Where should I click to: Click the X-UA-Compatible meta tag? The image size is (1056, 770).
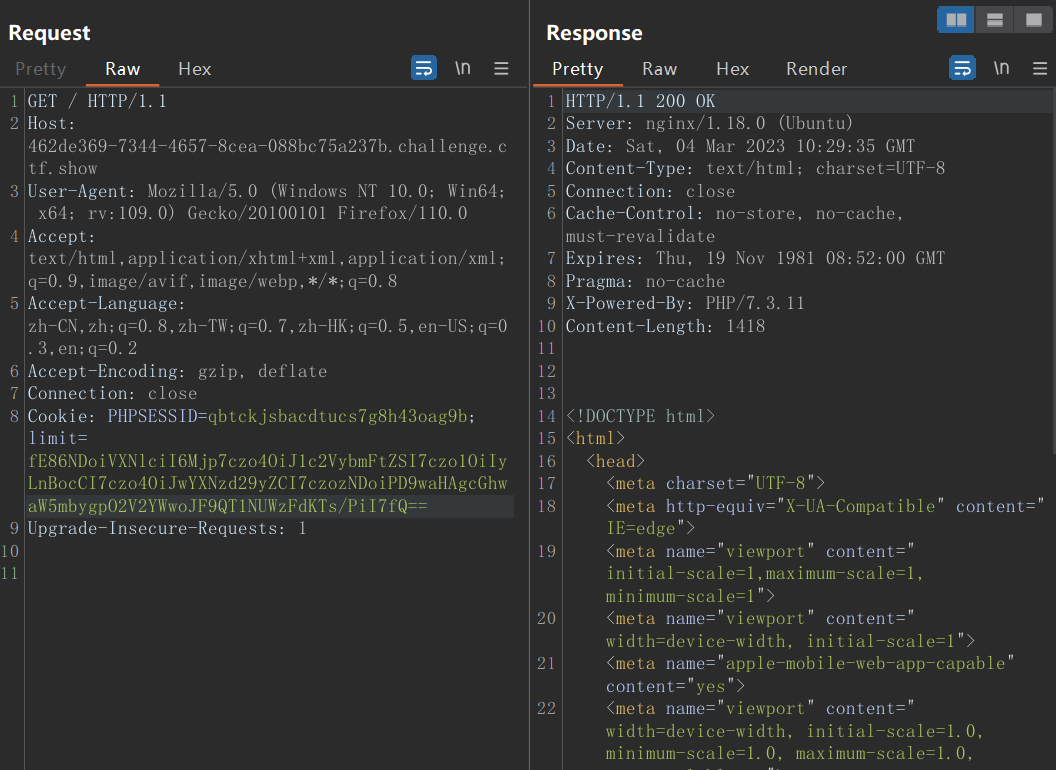[x=825, y=517]
